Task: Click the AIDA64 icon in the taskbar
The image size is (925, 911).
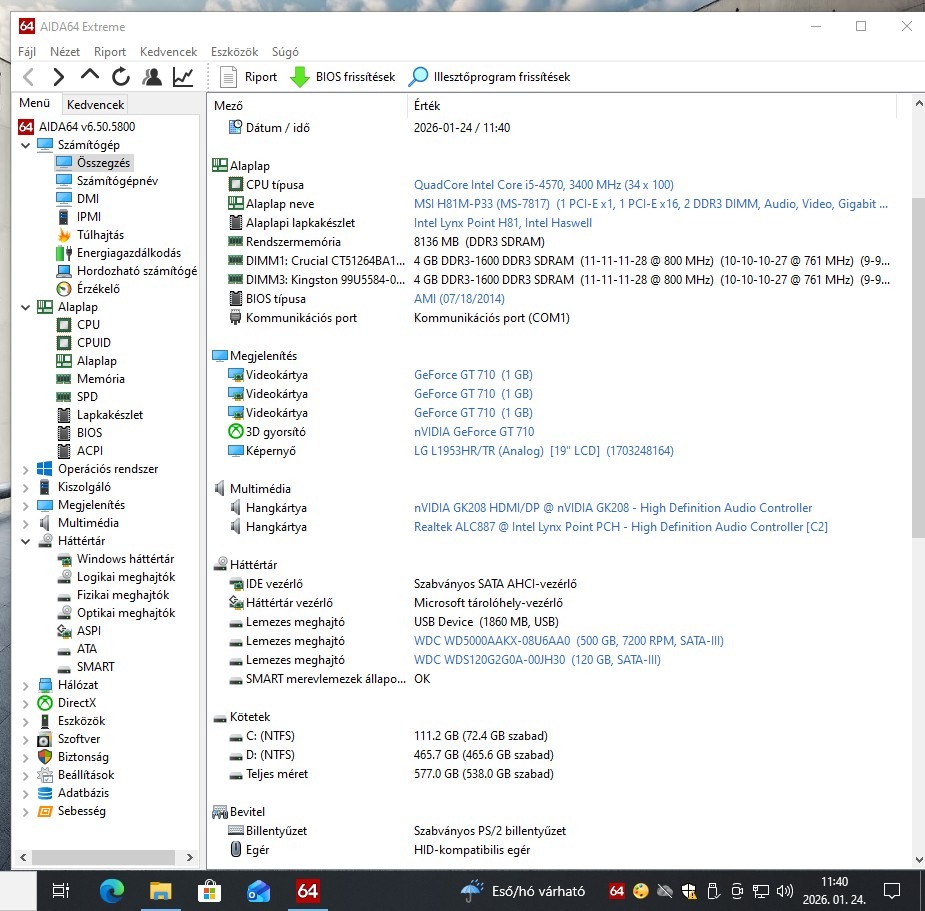Action: click(306, 889)
